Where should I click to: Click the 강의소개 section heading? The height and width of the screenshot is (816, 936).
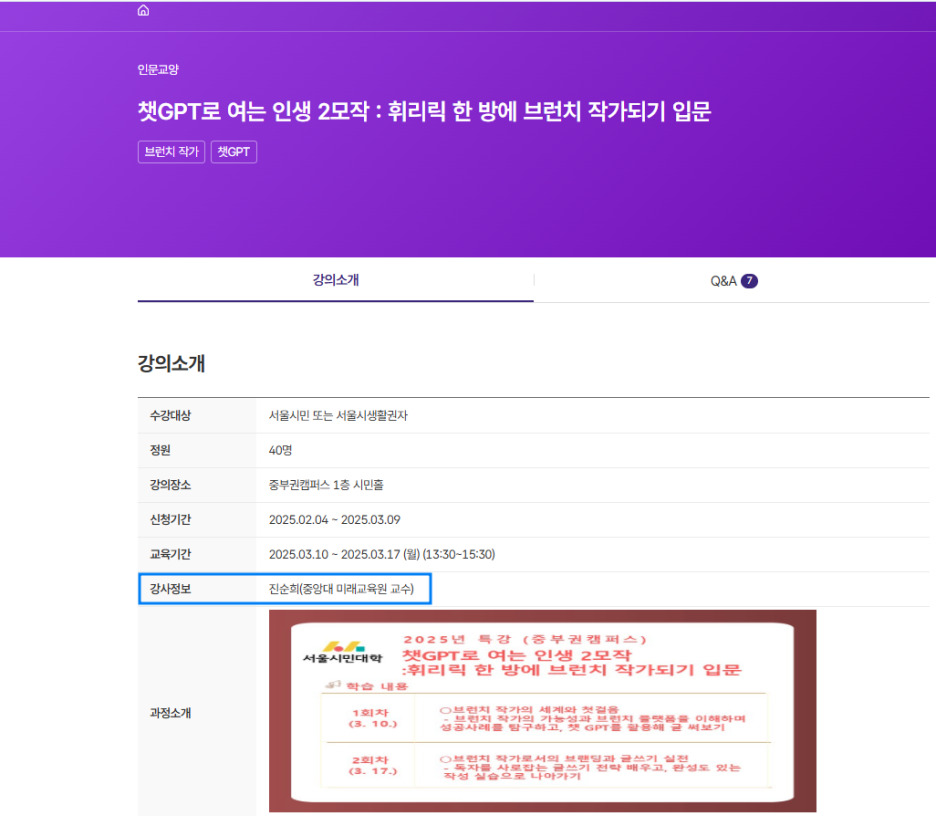pyautogui.click(x=171, y=363)
